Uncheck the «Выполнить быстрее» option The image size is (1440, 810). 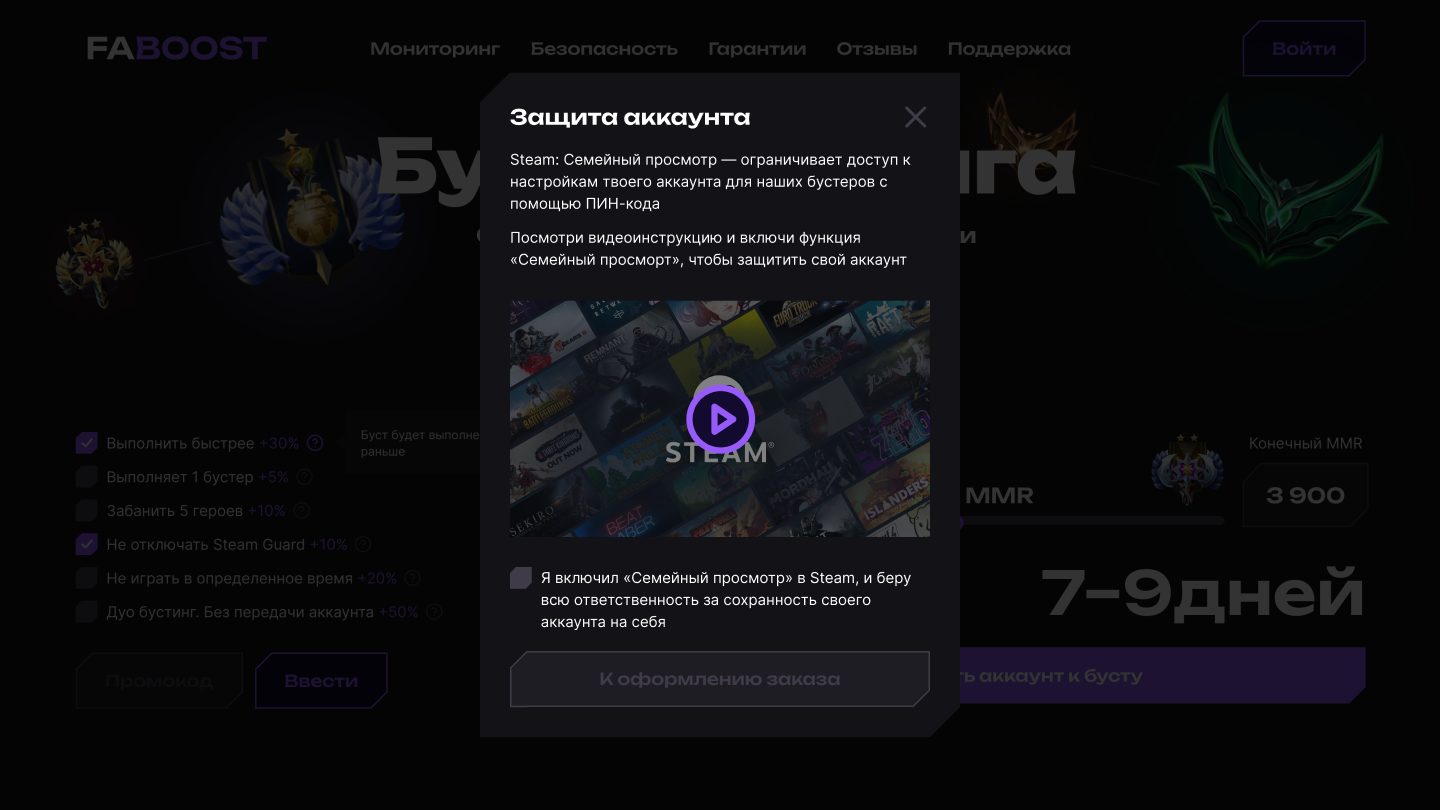click(x=87, y=443)
